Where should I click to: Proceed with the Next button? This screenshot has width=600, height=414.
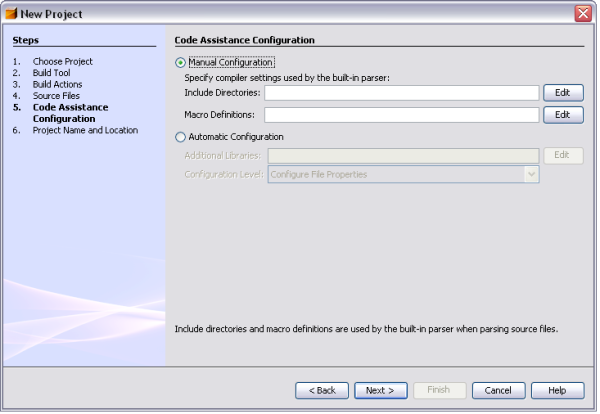(x=381, y=391)
